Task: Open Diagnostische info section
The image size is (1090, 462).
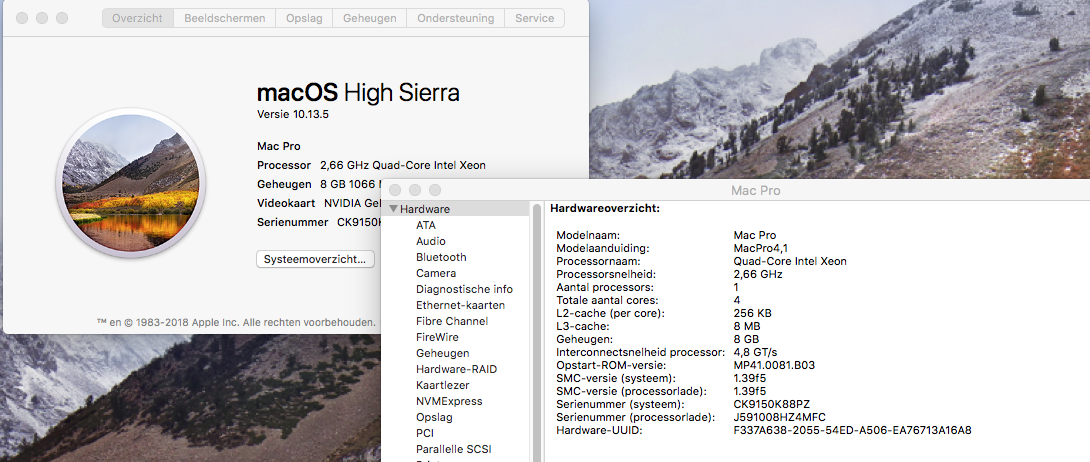Action: point(464,289)
